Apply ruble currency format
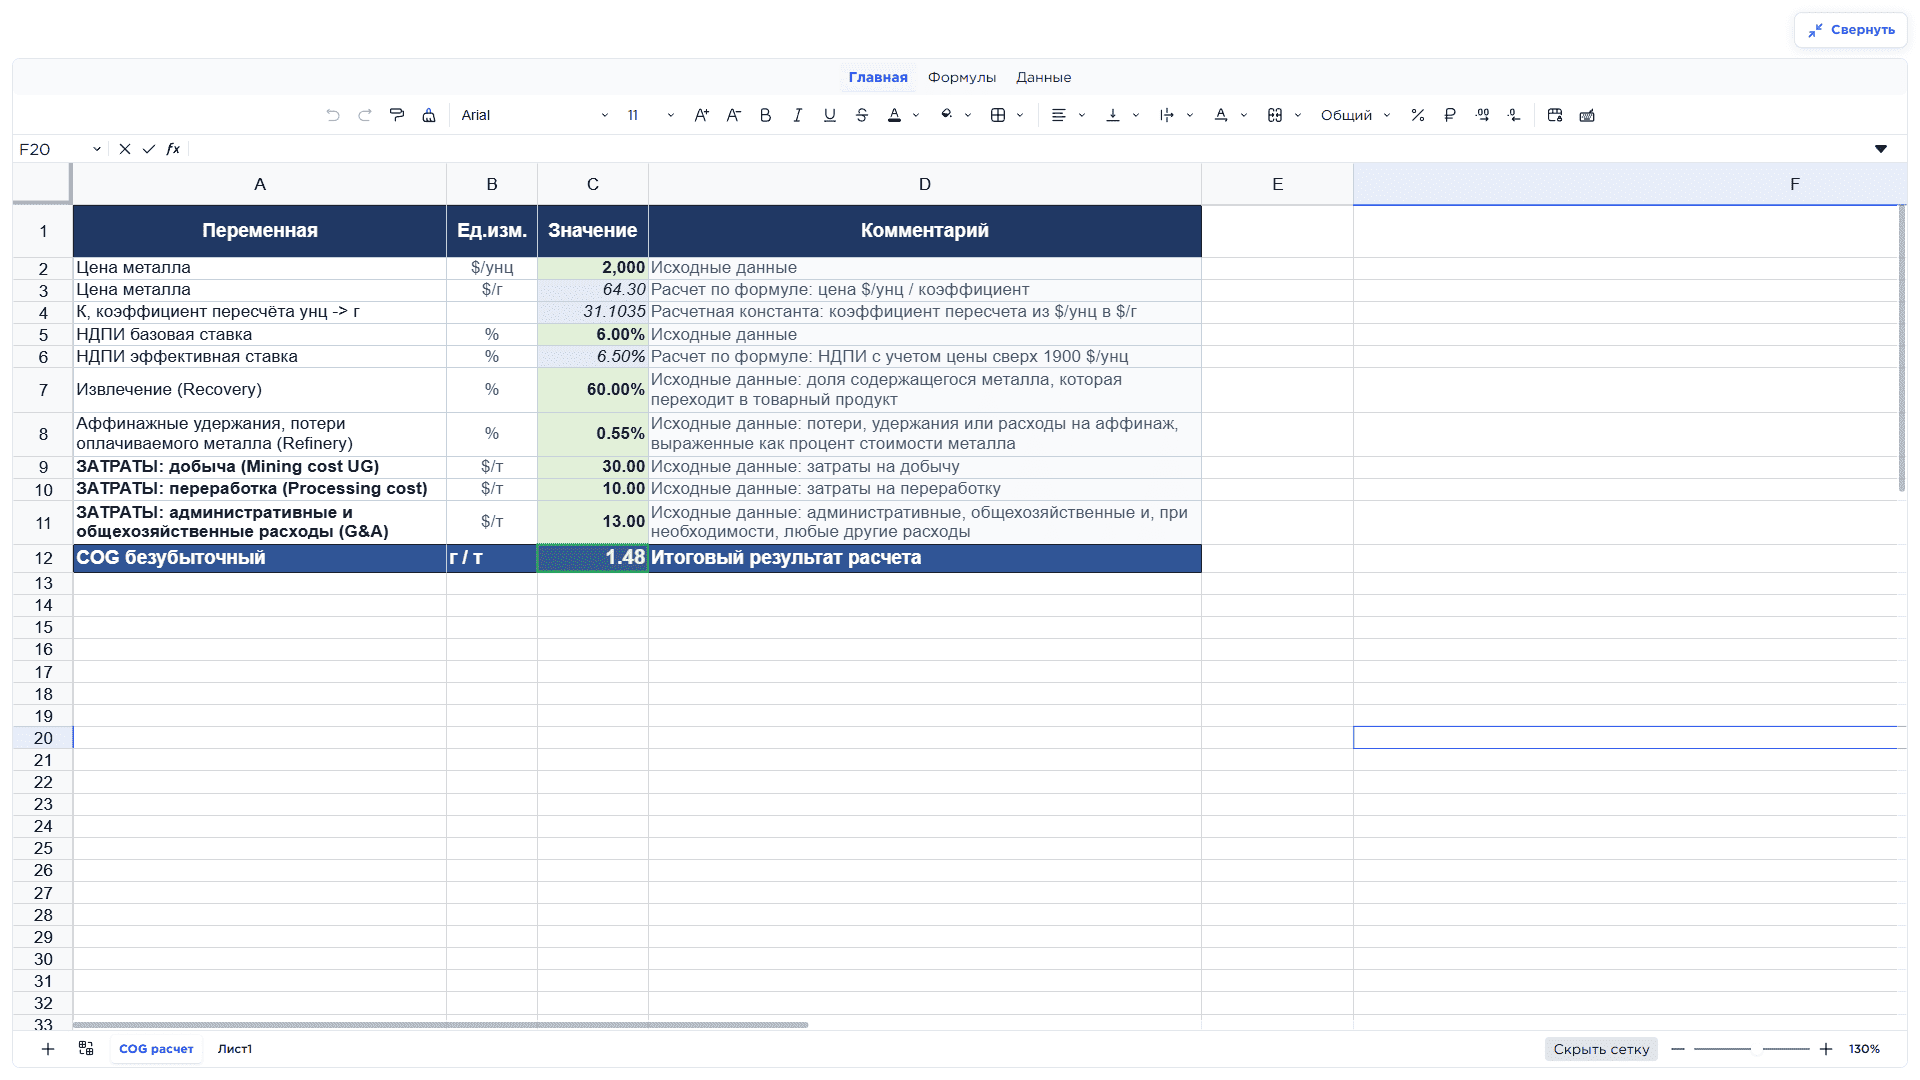Viewport: 1920px width, 1080px height. 1450,115
